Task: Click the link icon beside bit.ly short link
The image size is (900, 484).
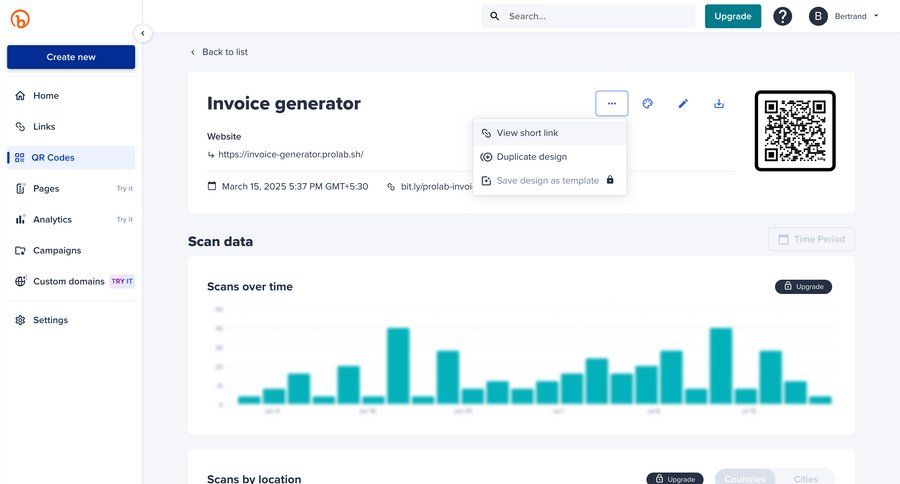Action: click(x=391, y=187)
